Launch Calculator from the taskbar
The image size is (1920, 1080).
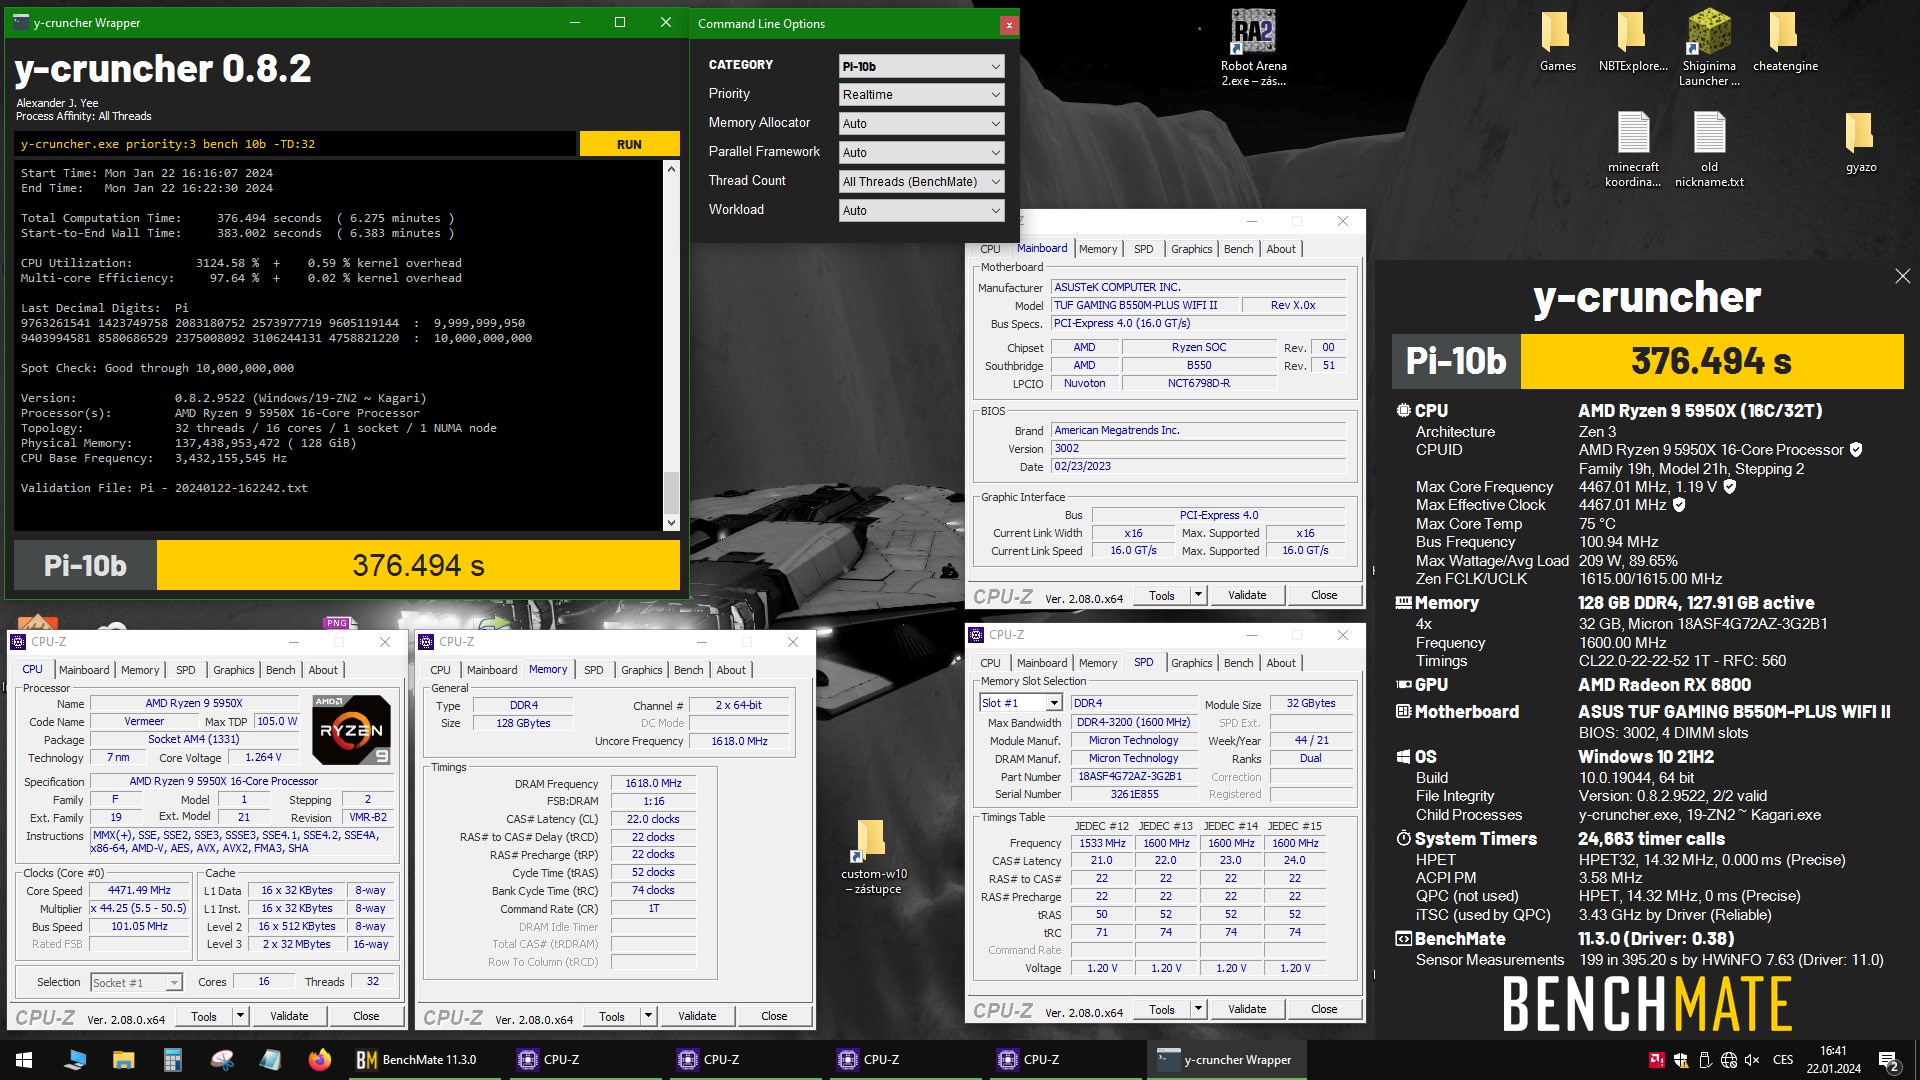[x=172, y=1060]
